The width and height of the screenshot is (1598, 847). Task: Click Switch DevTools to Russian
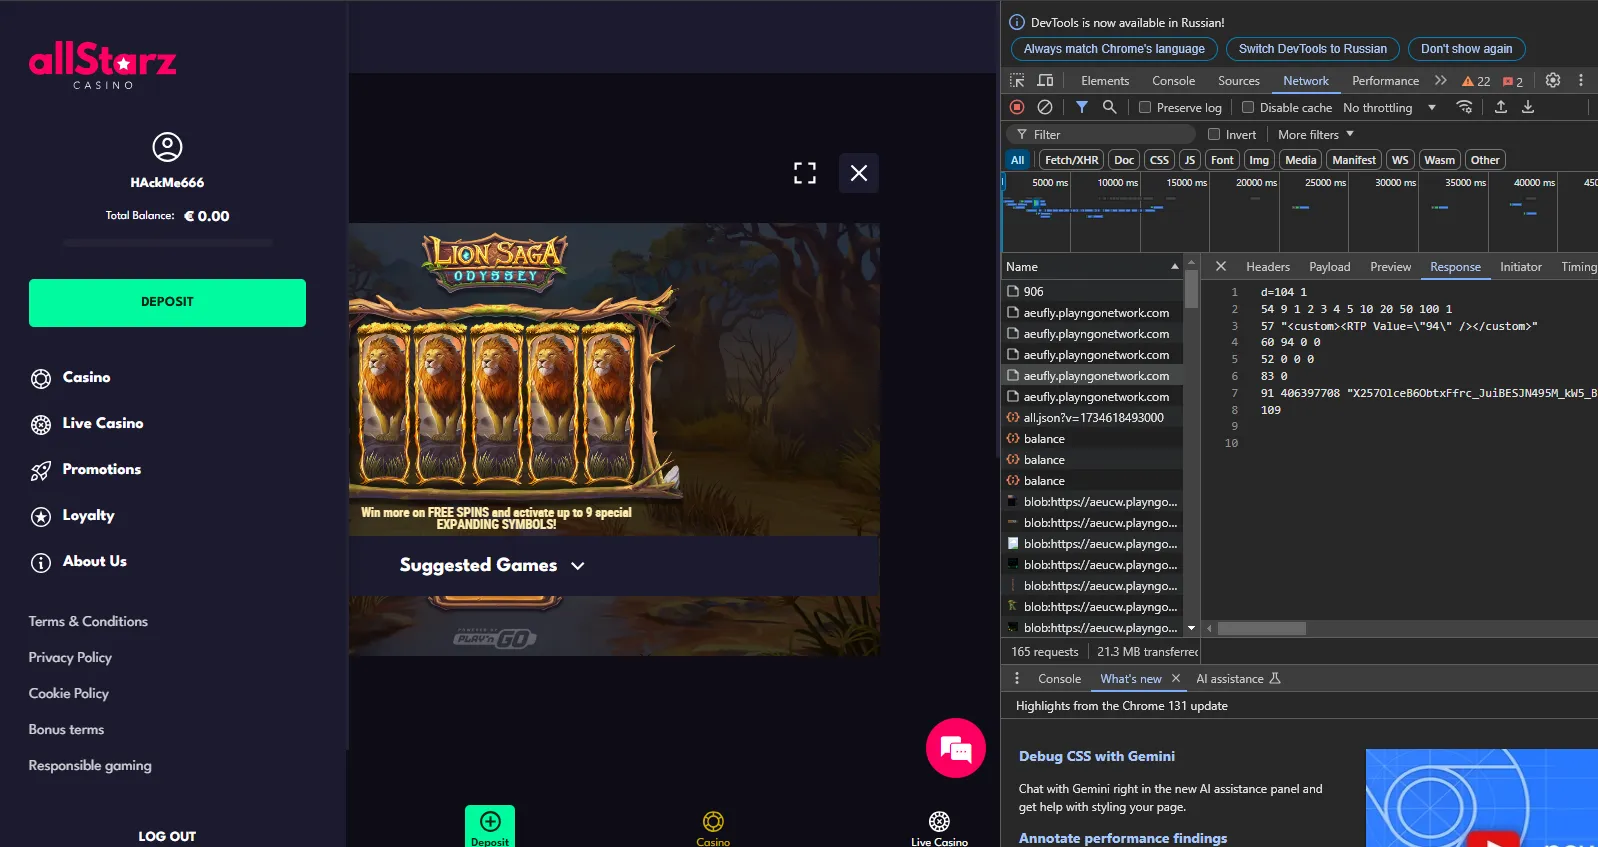[x=1312, y=49]
